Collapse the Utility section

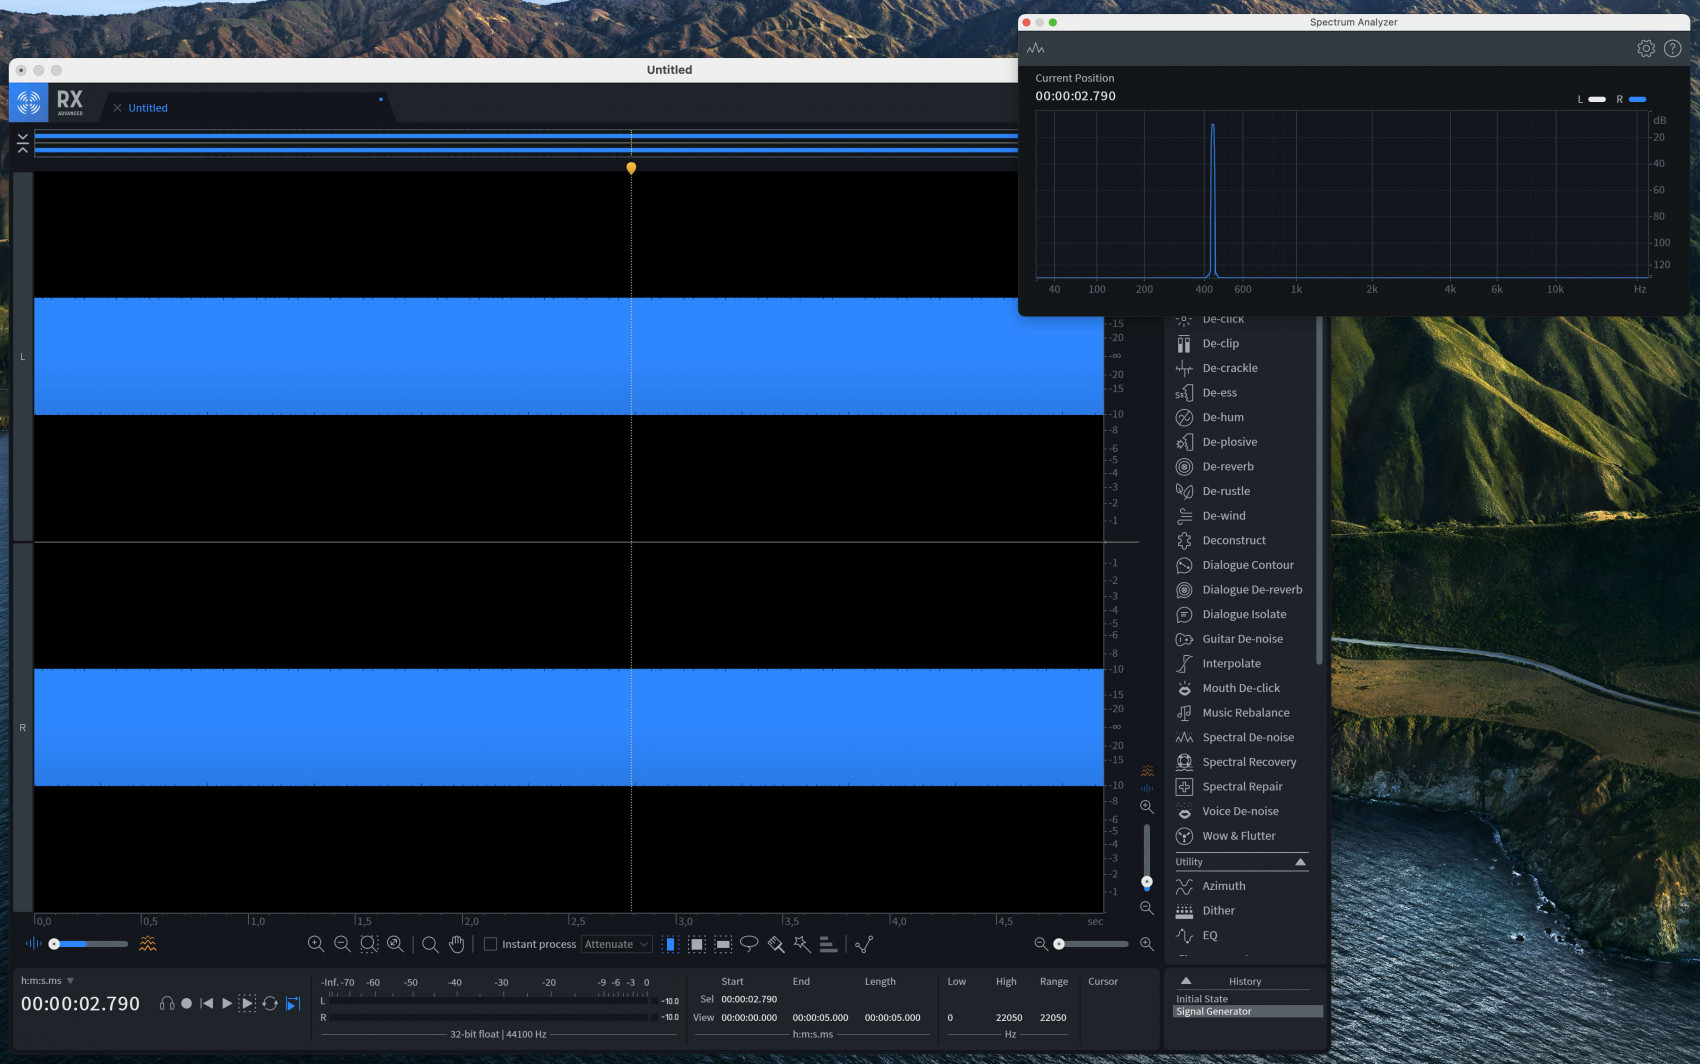1300,862
